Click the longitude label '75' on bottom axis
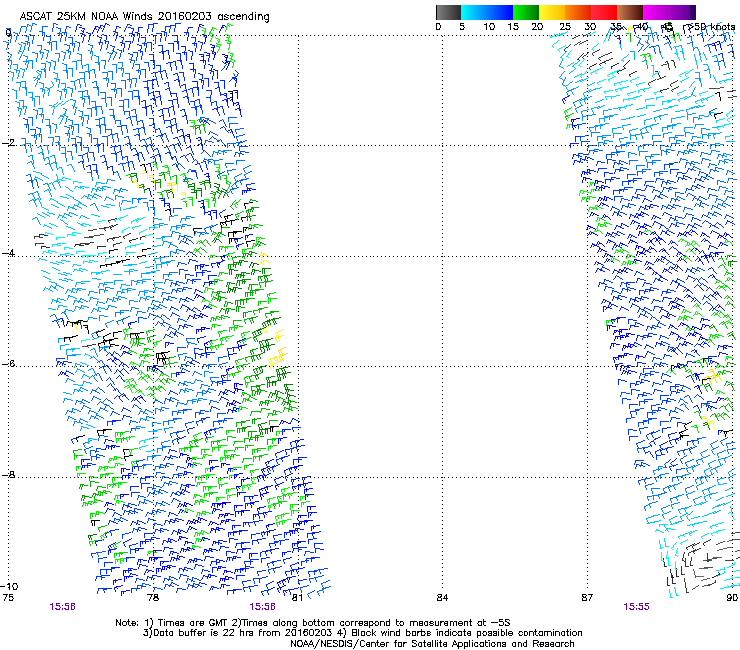Image resolution: width=740 pixels, height=650 pixels. tap(8, 598)
